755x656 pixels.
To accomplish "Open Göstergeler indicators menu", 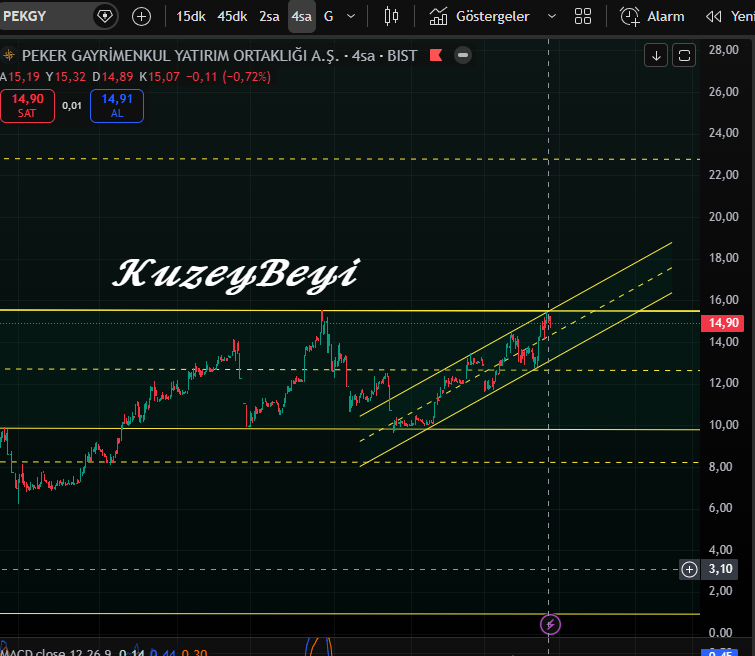I will [480, 16].
